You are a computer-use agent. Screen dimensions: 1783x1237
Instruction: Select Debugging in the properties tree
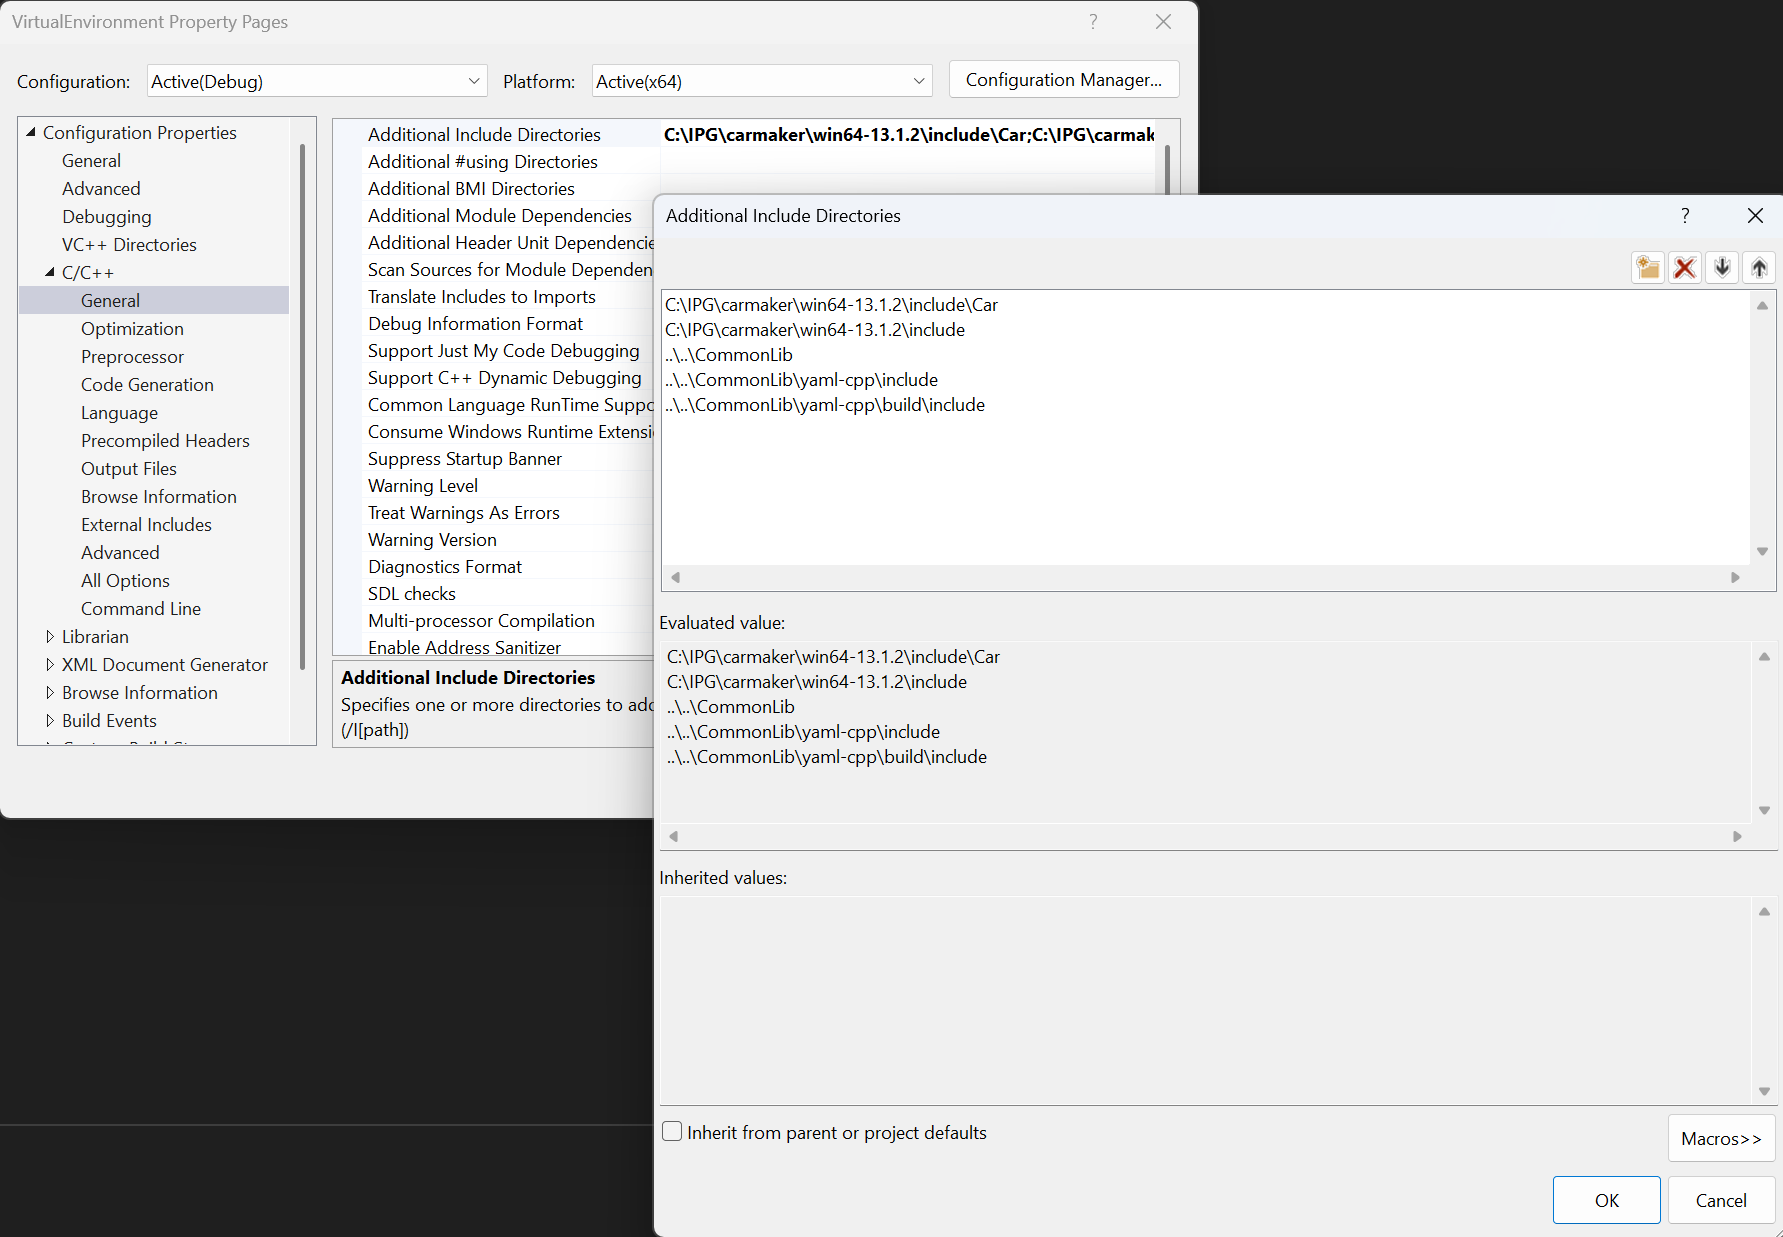(107, 217)
